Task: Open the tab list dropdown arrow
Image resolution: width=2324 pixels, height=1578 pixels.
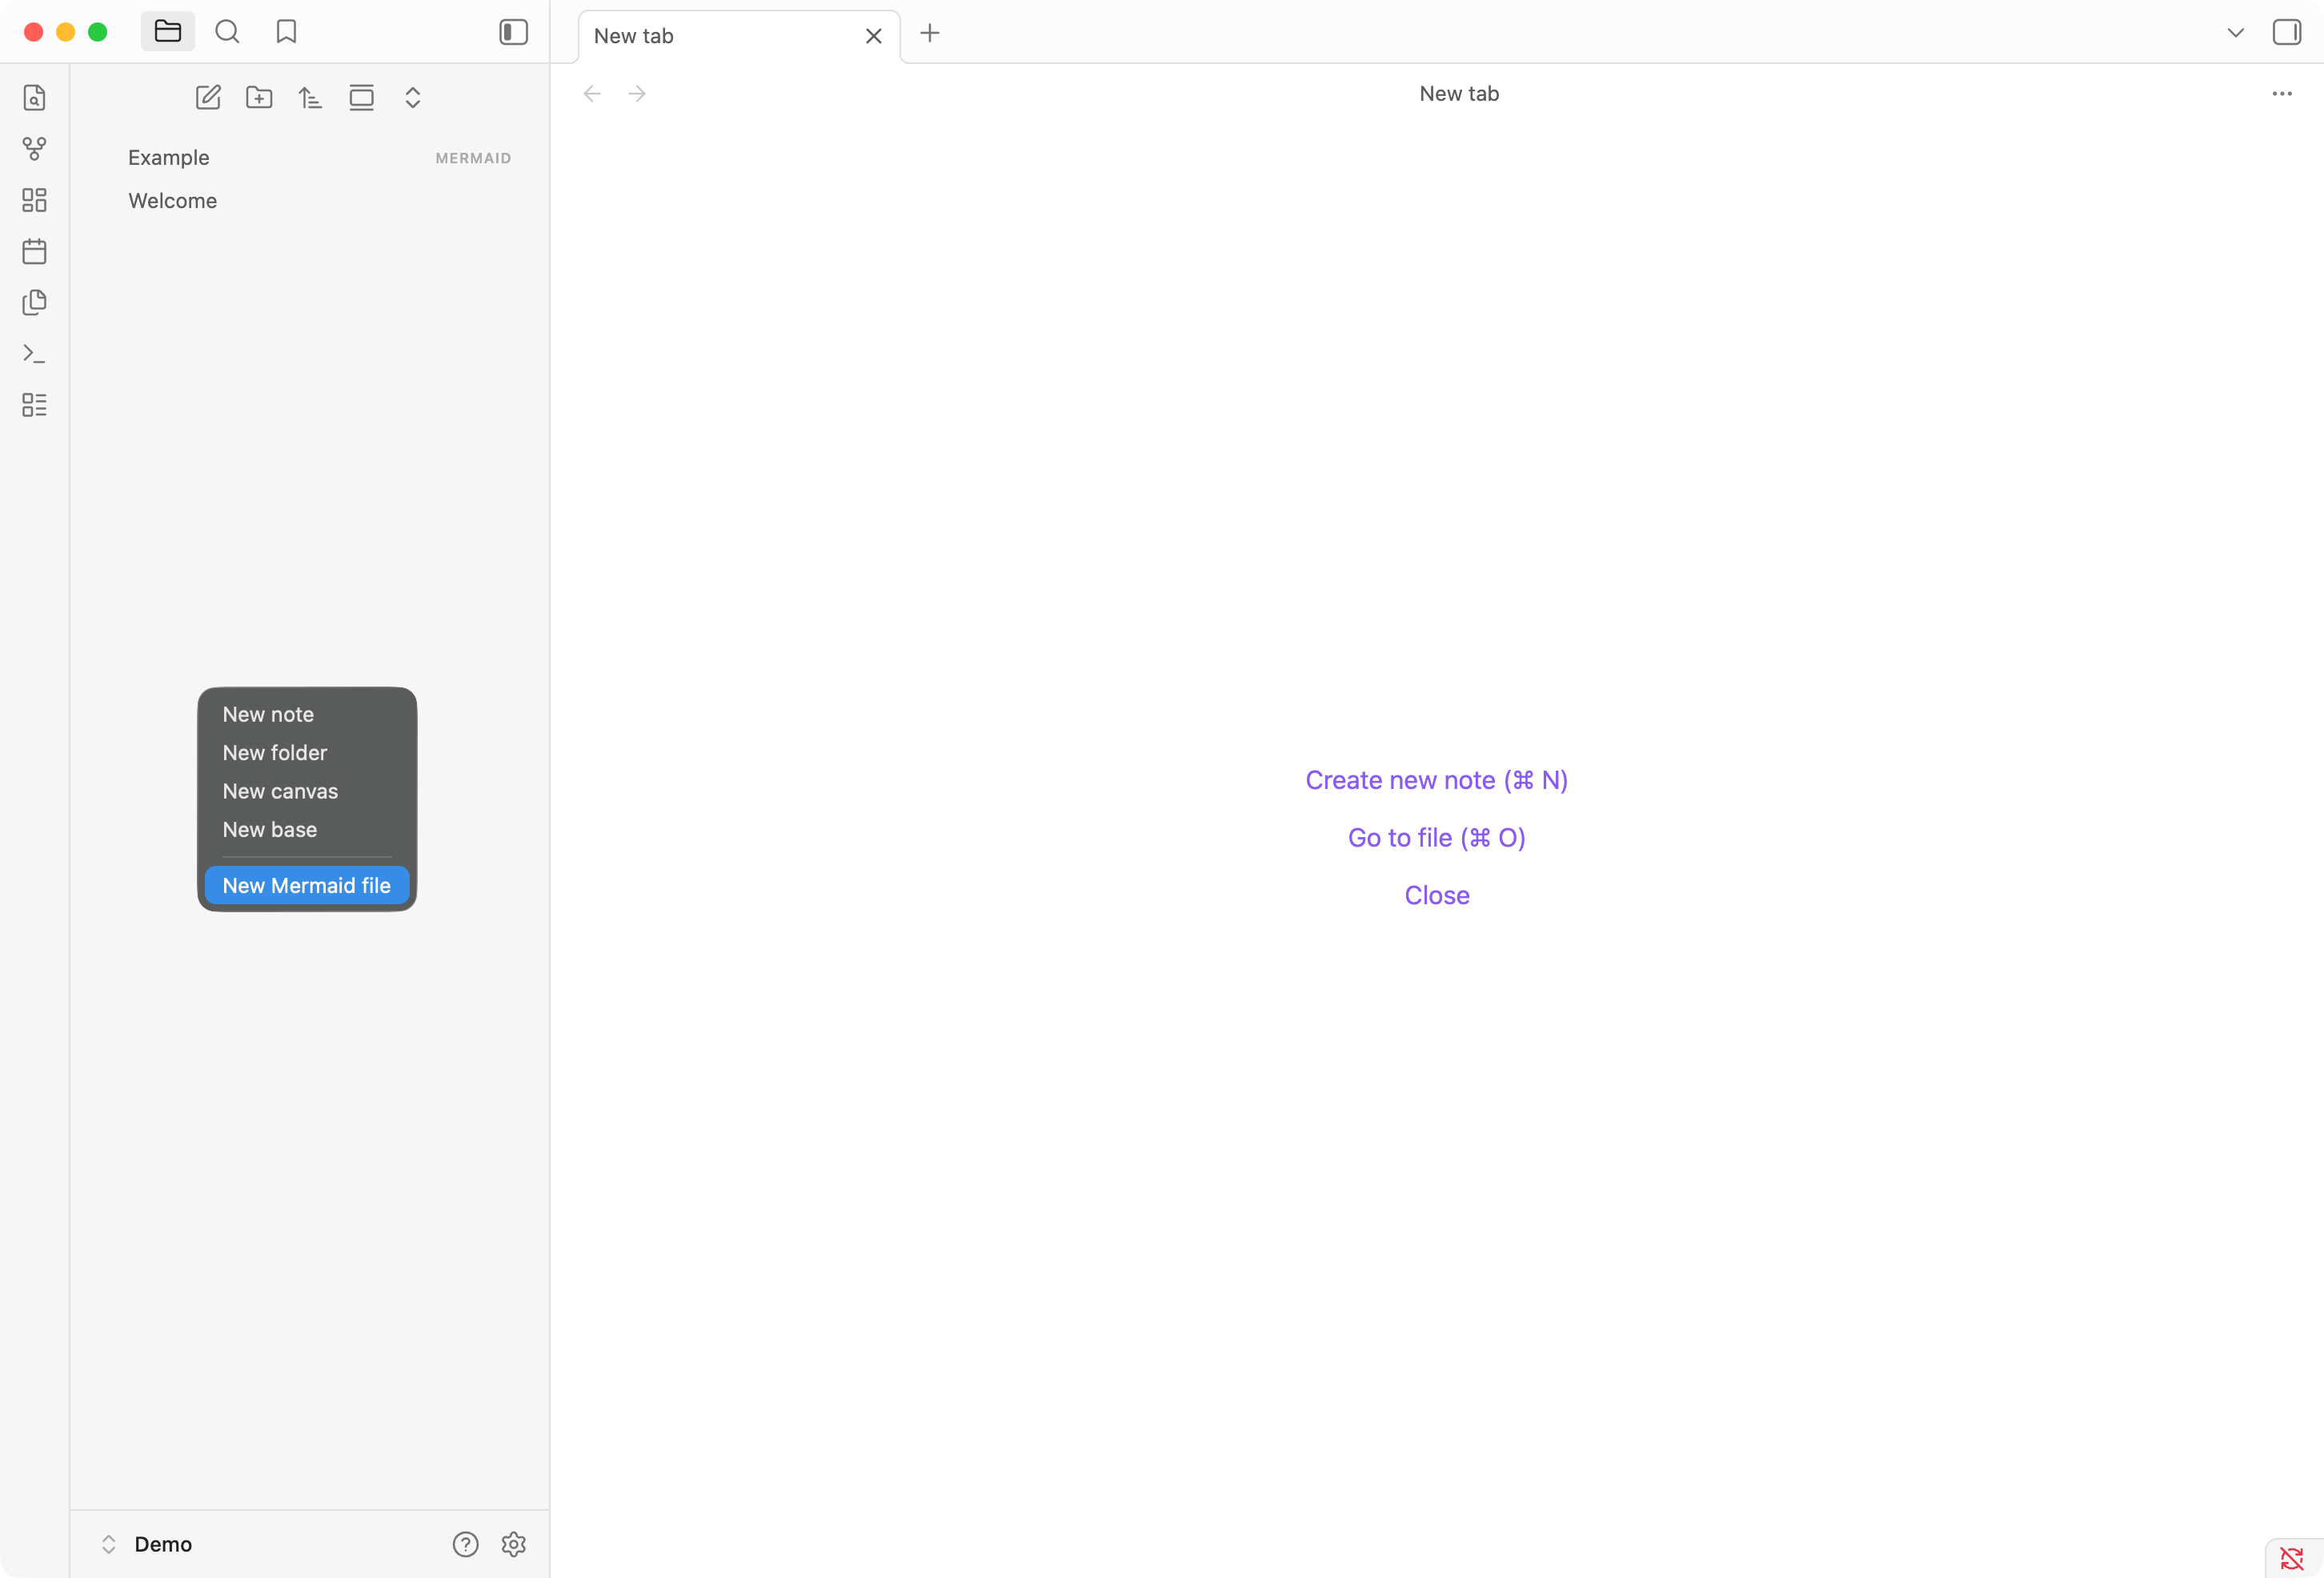Action: 2234,32
